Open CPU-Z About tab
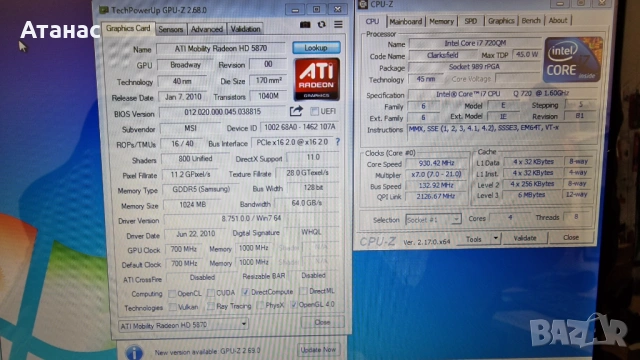The height and width of the screenshot is (360, 640). 558,20
